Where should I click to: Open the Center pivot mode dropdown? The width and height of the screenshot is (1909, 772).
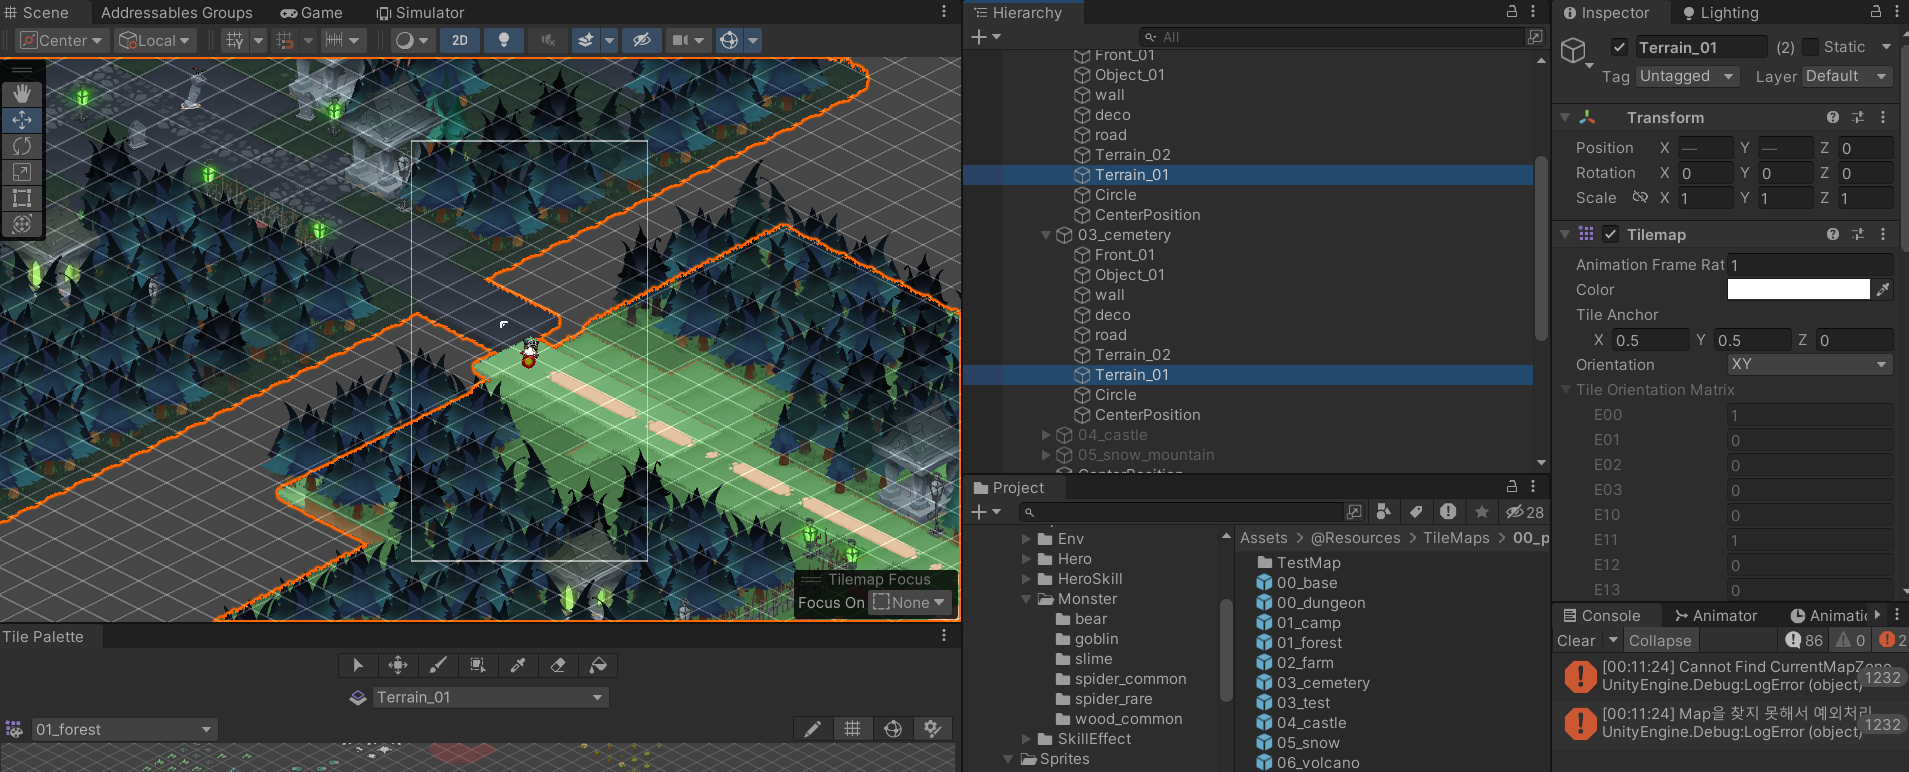tap(62, 40)
